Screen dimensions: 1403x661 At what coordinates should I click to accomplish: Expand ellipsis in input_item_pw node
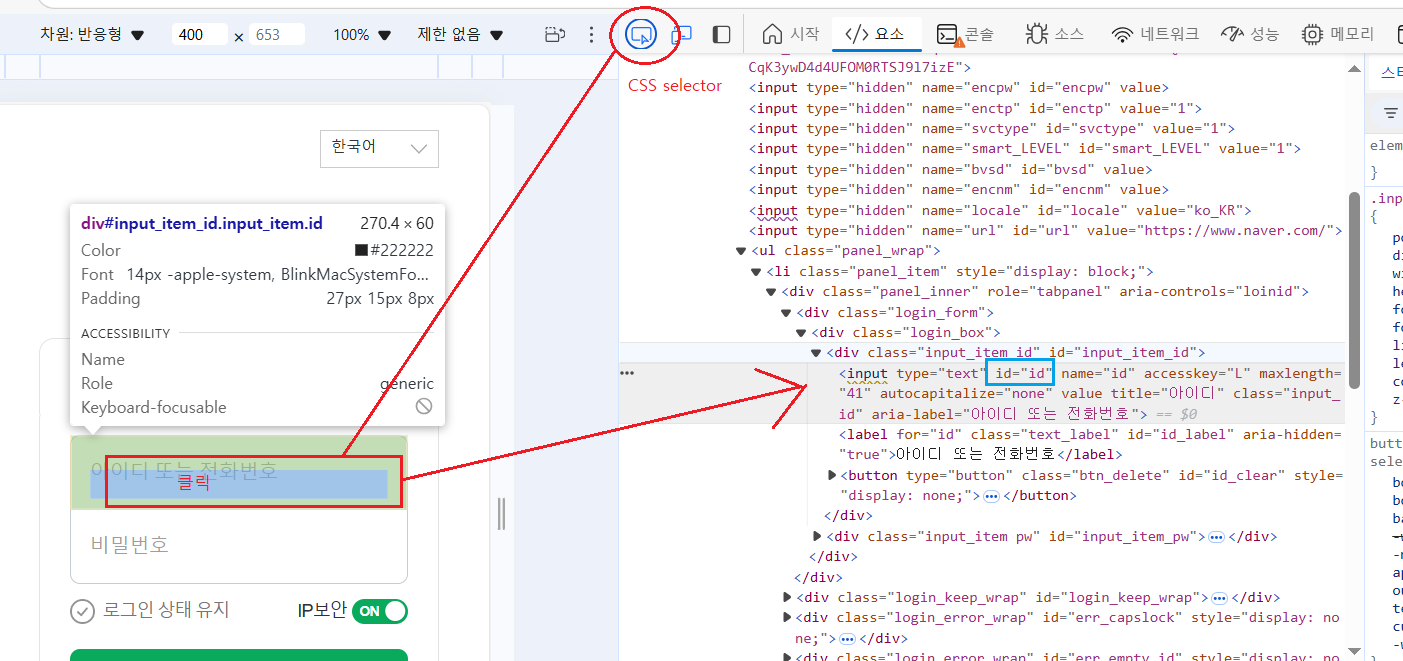pos(1216,537)
